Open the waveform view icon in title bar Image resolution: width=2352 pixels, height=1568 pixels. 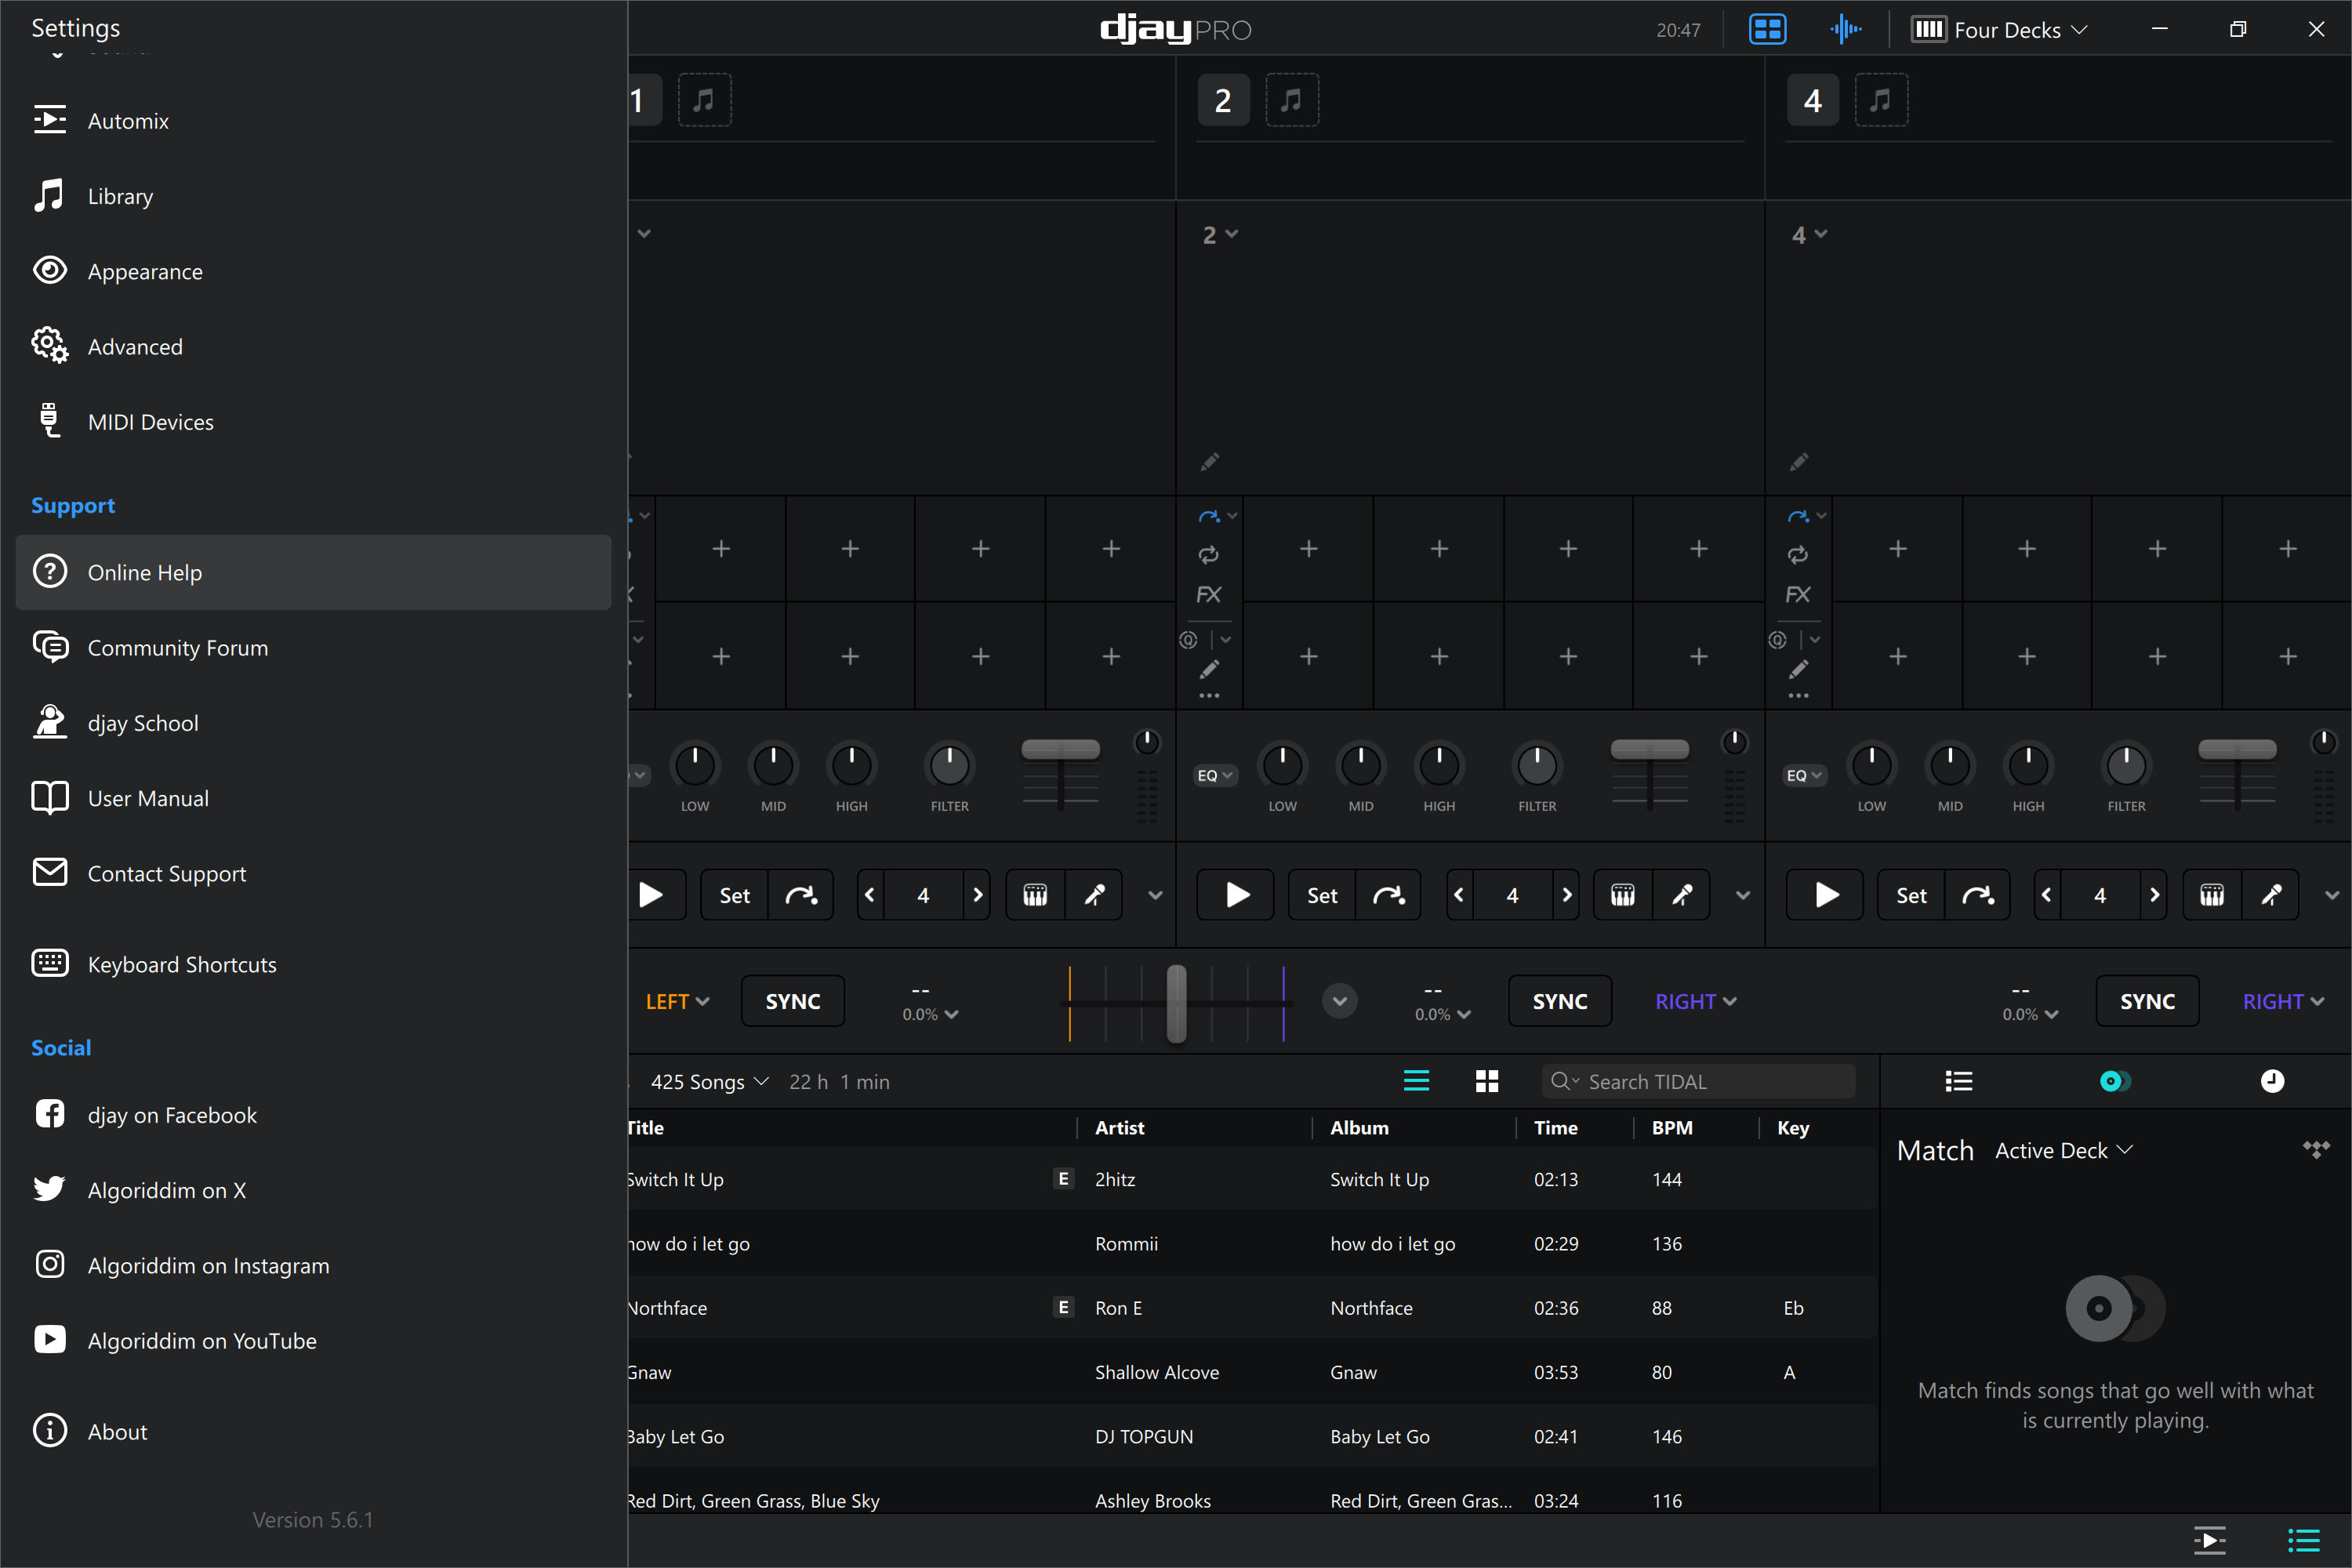click(x=1845, y=30)
